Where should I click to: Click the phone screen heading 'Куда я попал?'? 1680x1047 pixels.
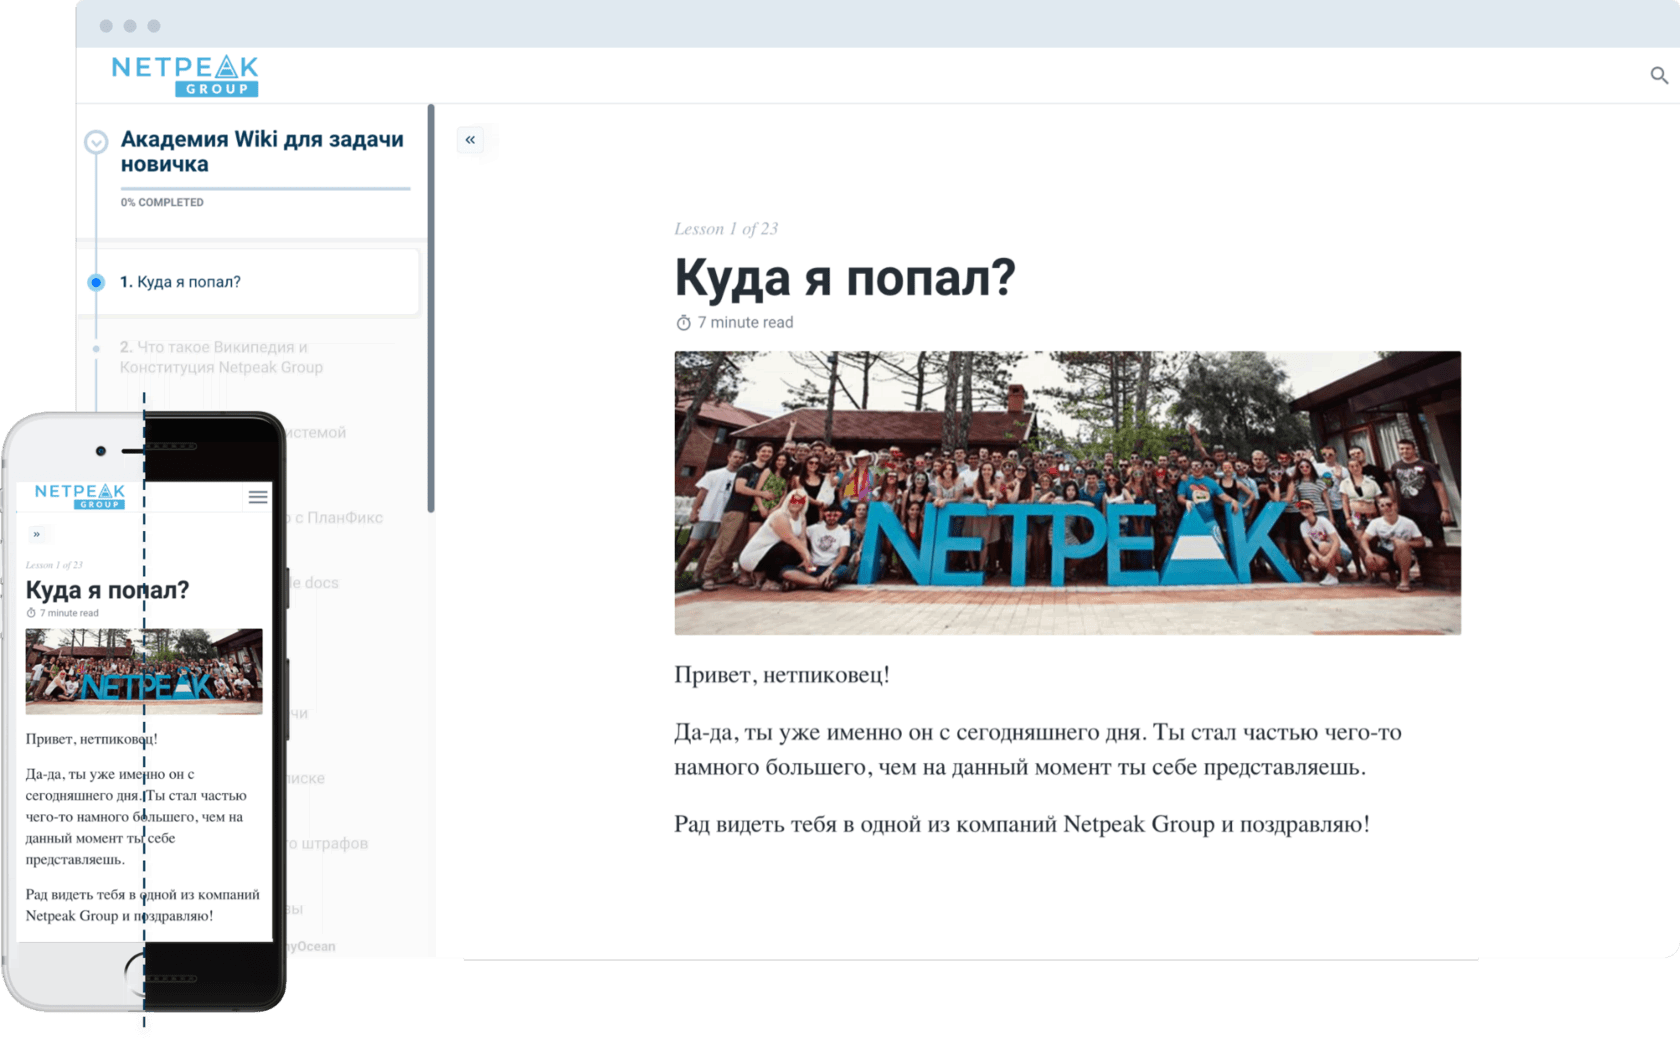107,590
